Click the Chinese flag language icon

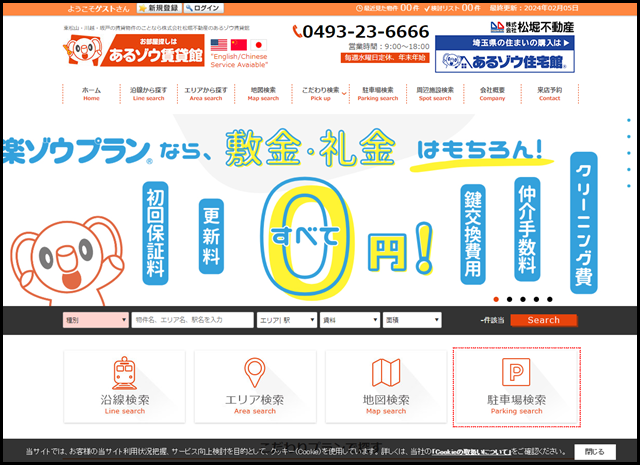click(x=239, y=44)
